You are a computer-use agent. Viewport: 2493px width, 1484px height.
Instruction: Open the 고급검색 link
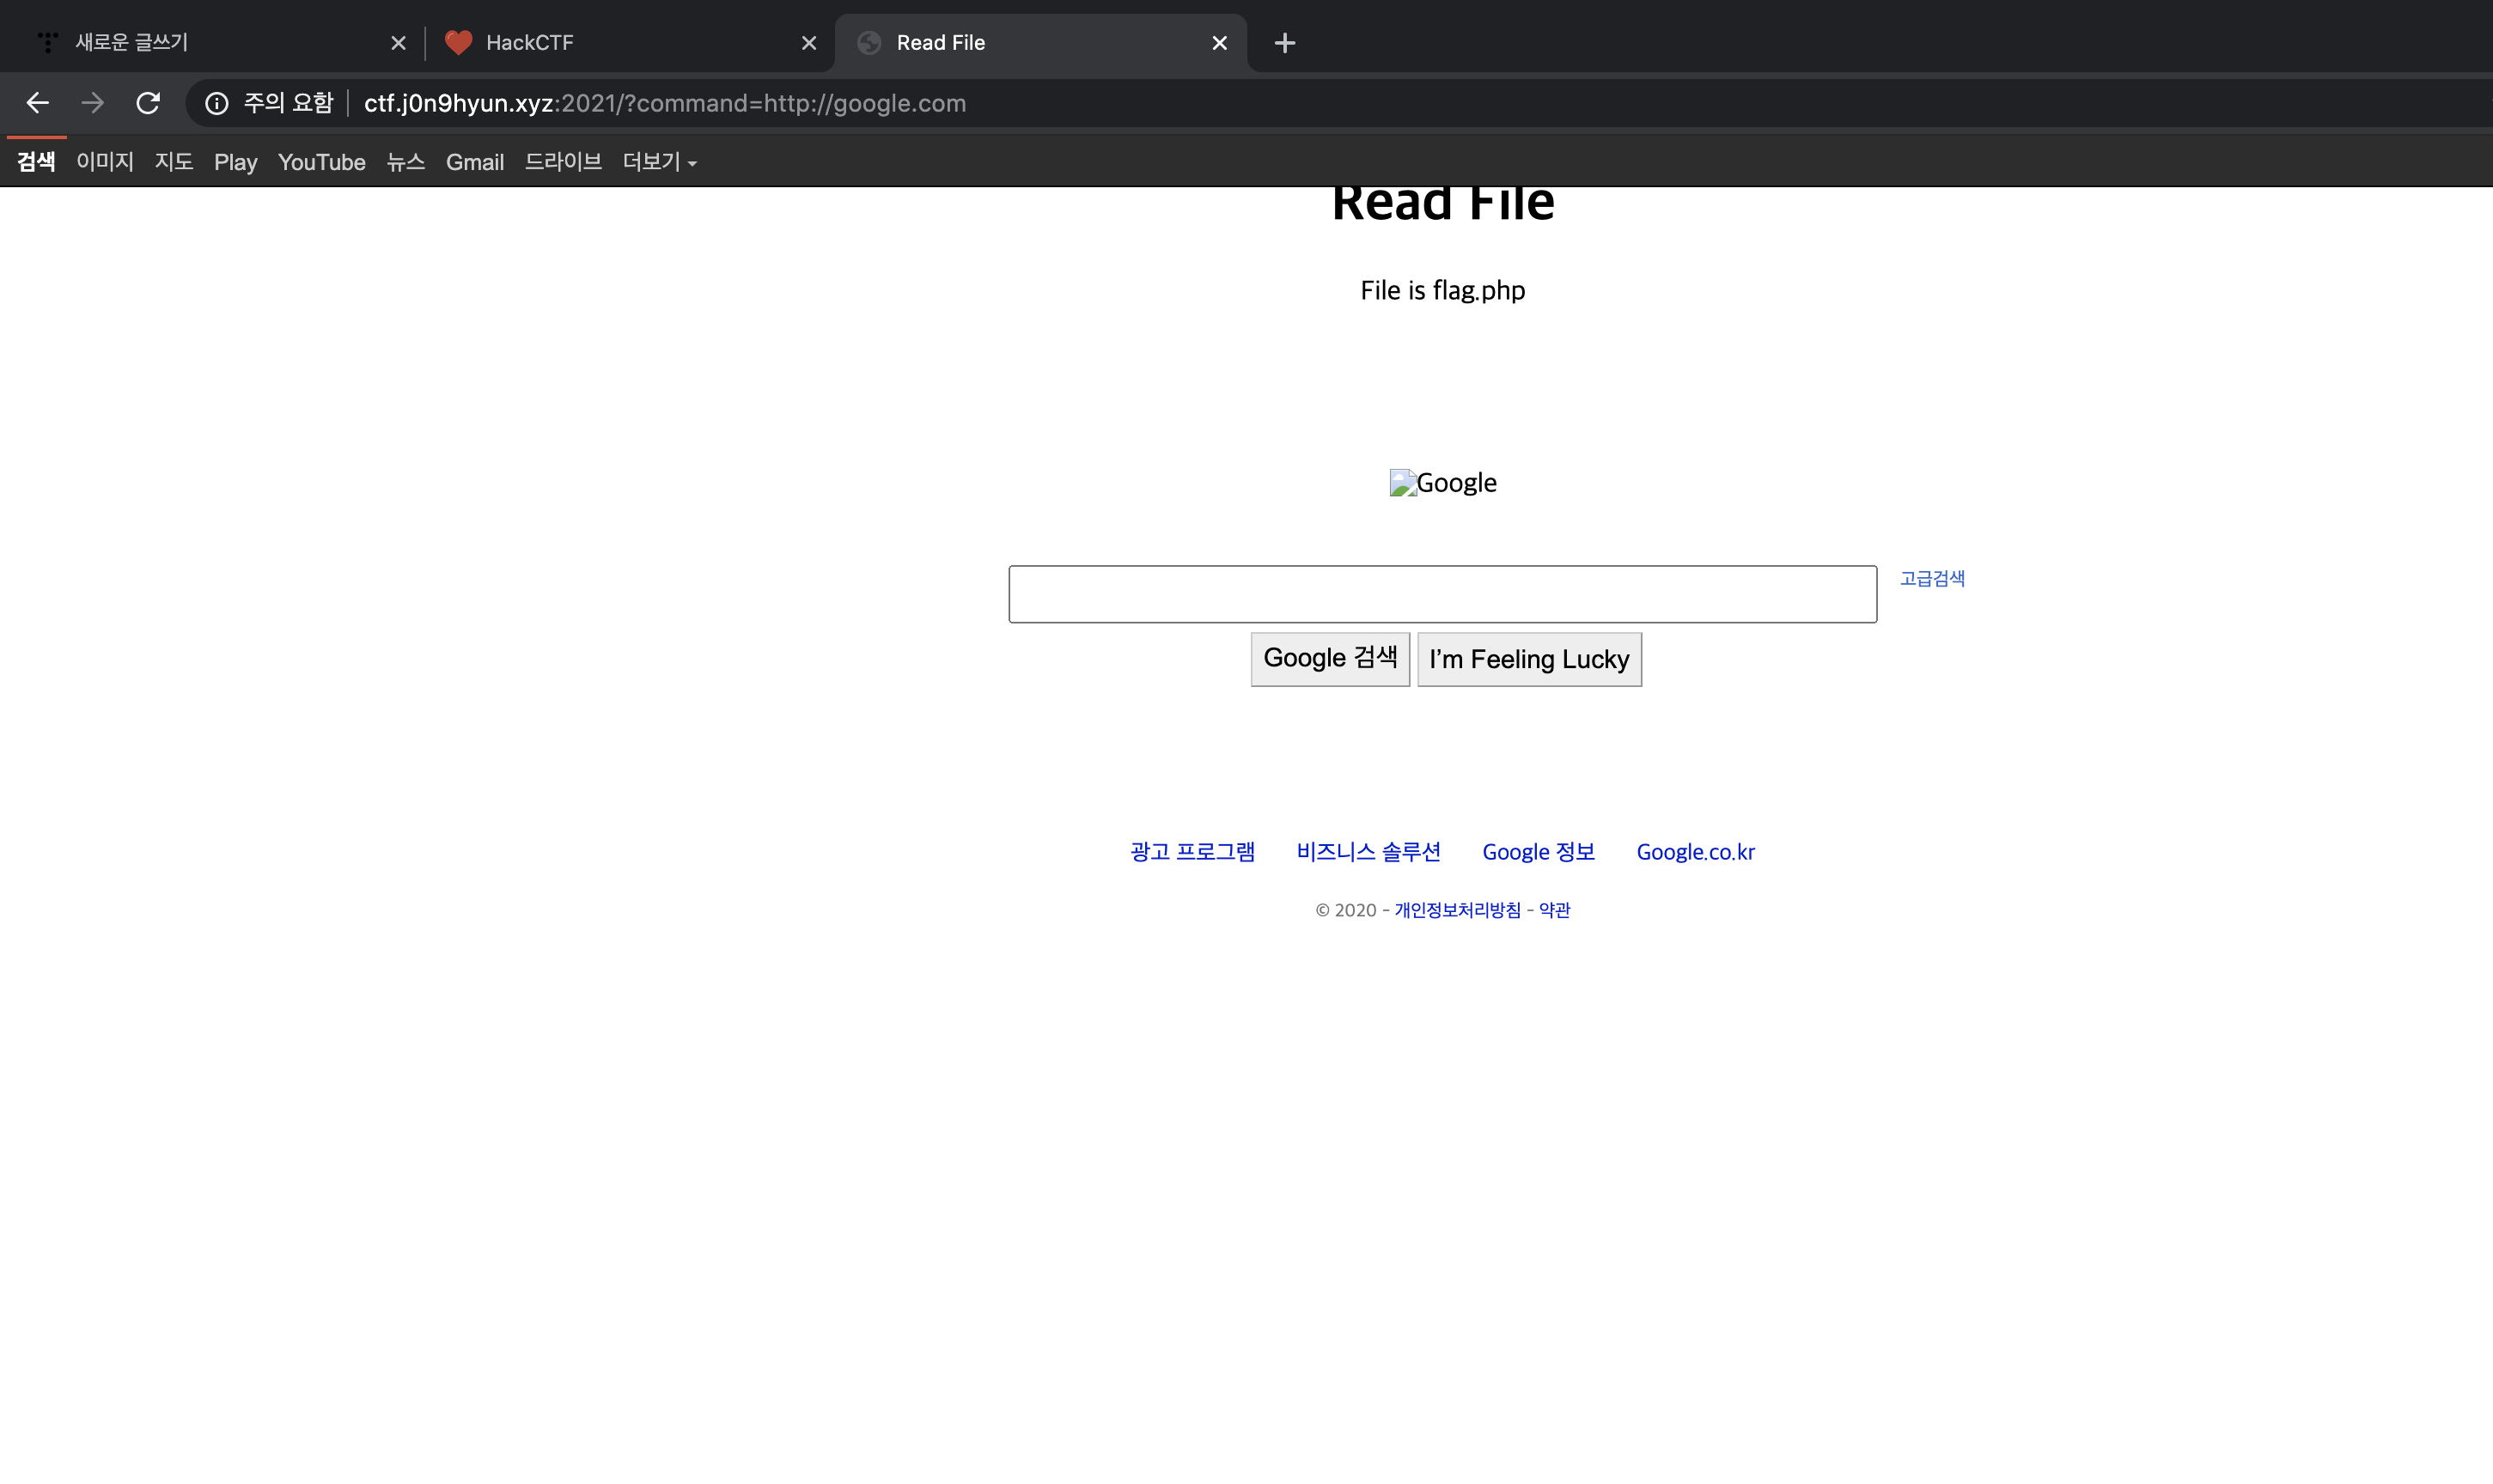point(1931,579)
